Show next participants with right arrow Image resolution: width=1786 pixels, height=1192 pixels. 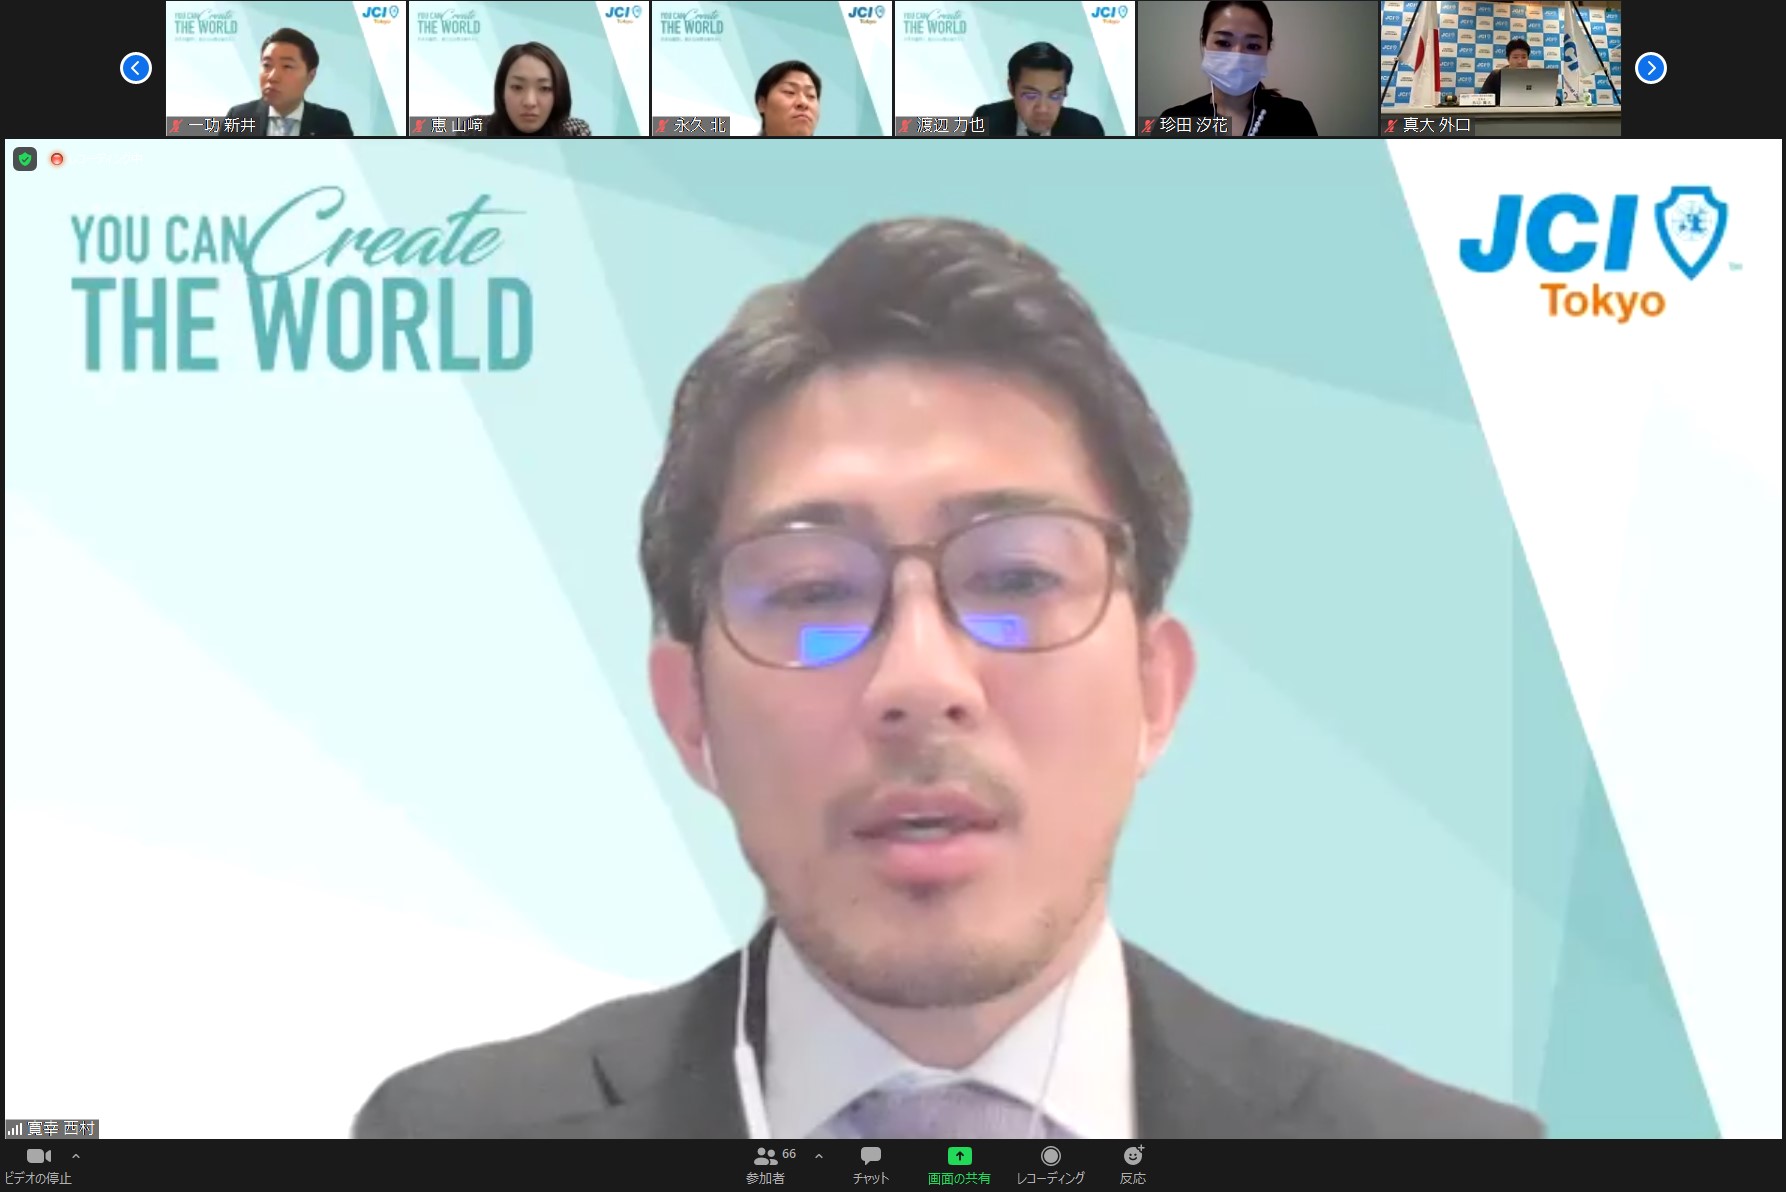coord(1650,68)
